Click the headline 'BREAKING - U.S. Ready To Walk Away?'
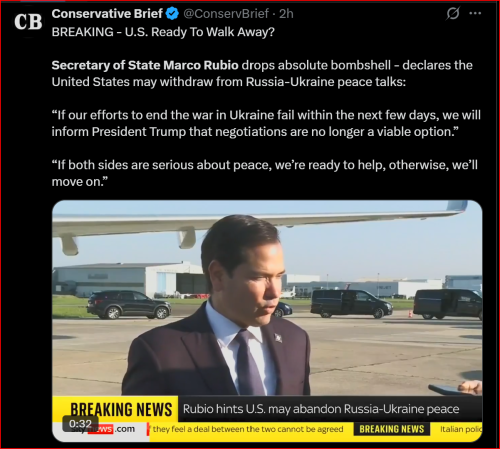Viewport: 500px width, 449px height. coord(163,32)
